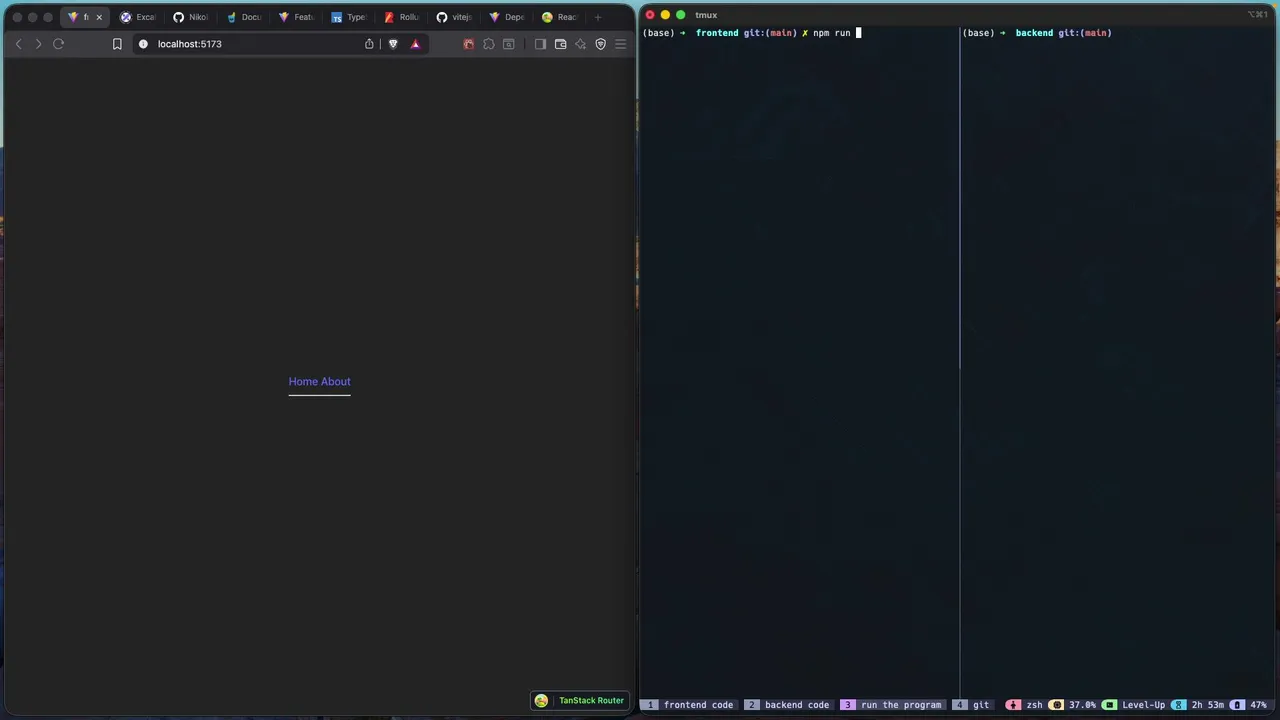Screen dimensions: 1280x720
Task: Select tmux window 4 git
Action: (x=972, y=705)
